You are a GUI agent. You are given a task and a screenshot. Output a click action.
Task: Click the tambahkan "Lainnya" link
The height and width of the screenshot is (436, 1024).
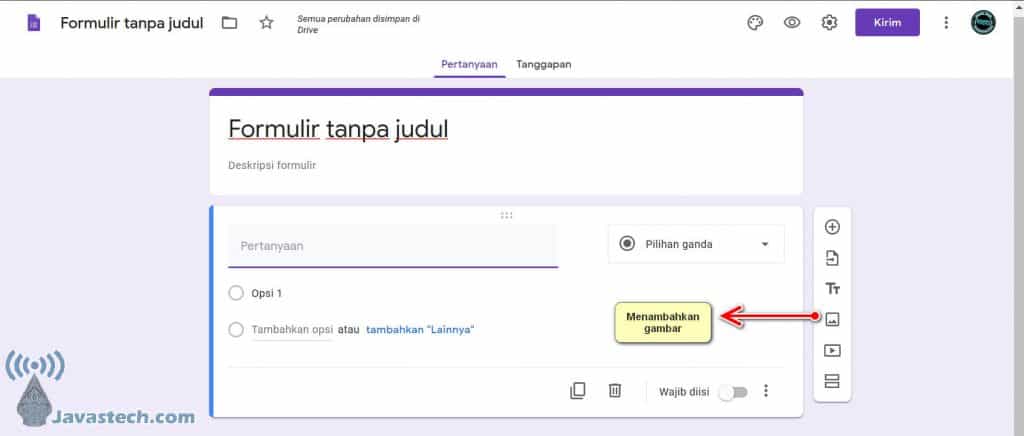(420, 330)
